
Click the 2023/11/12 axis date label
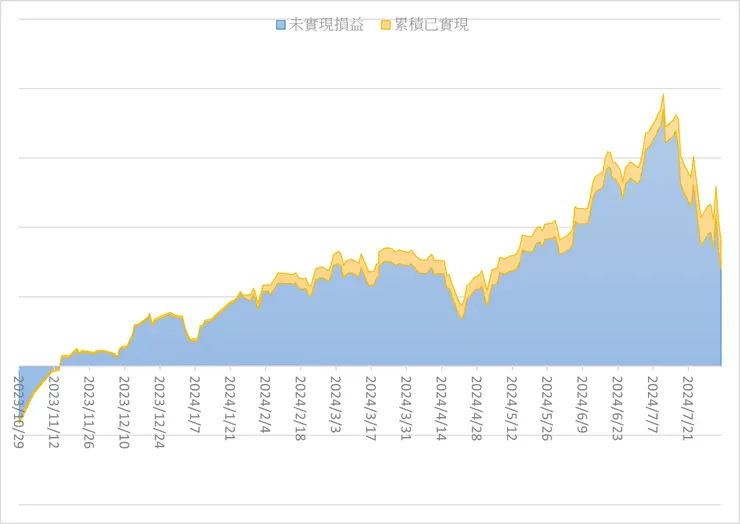coord(54,412)
